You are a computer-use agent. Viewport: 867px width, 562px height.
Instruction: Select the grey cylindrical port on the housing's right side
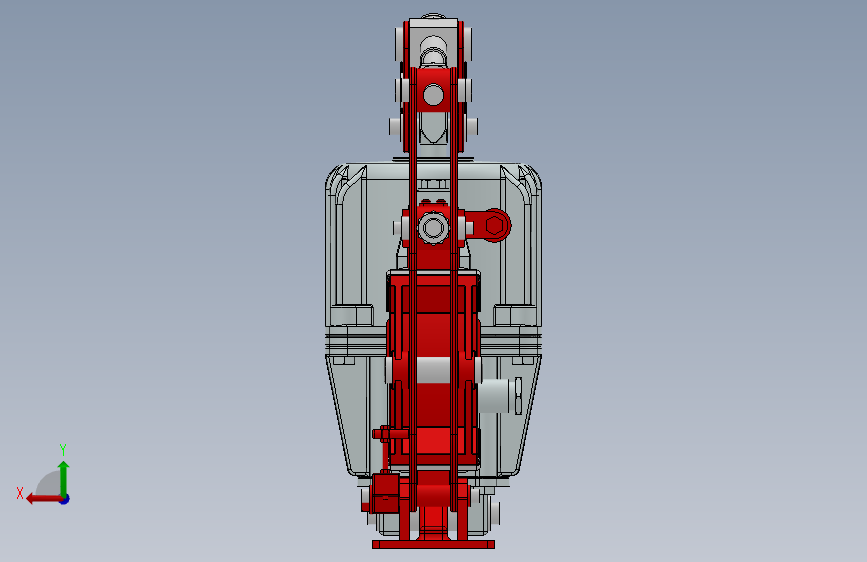tap(494, 396)
